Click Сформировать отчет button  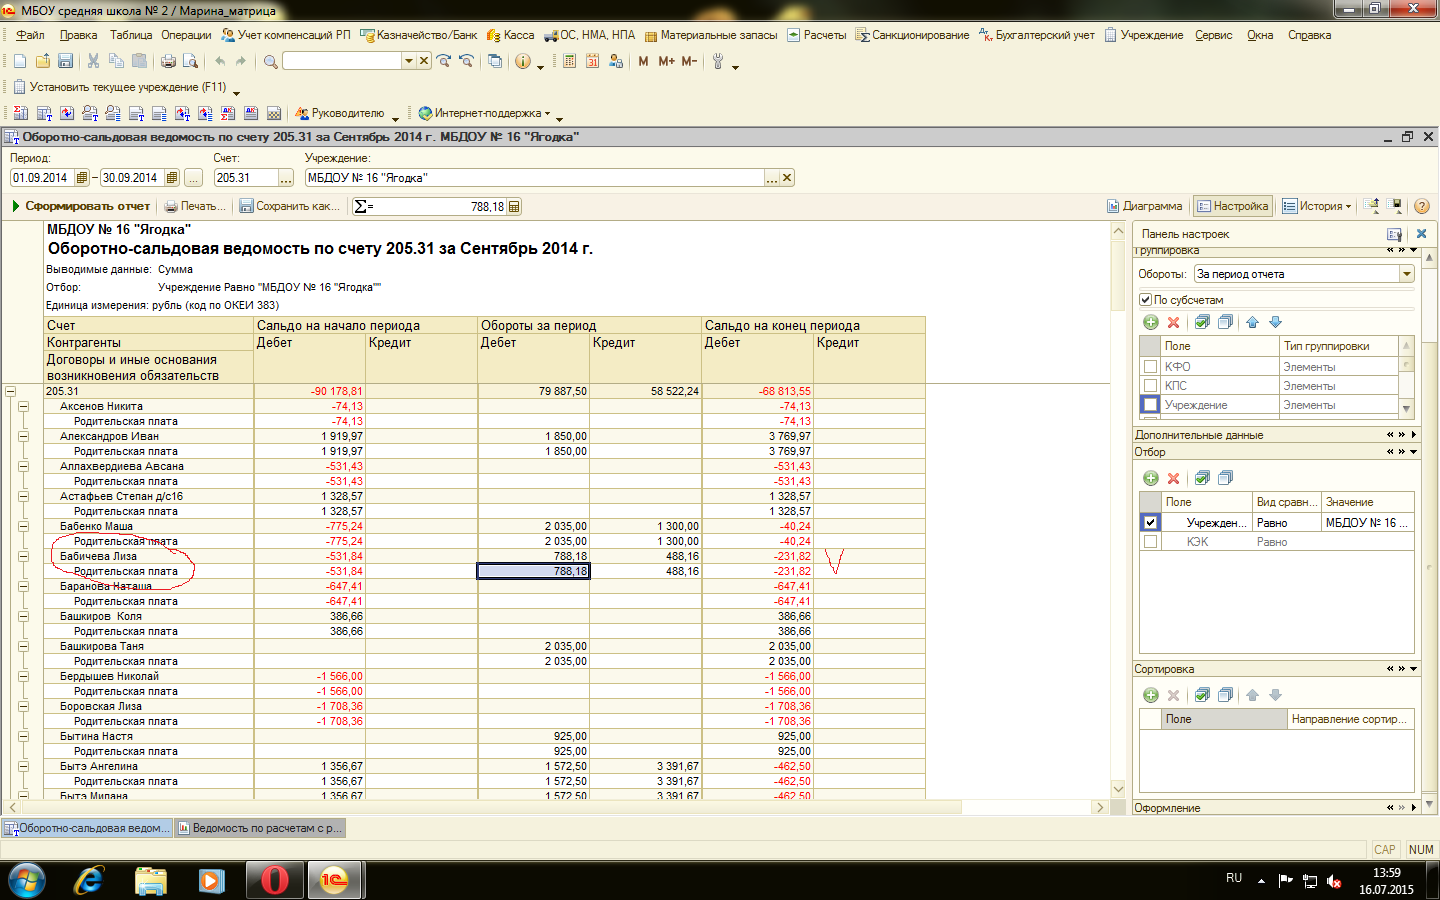pos(80,206)
